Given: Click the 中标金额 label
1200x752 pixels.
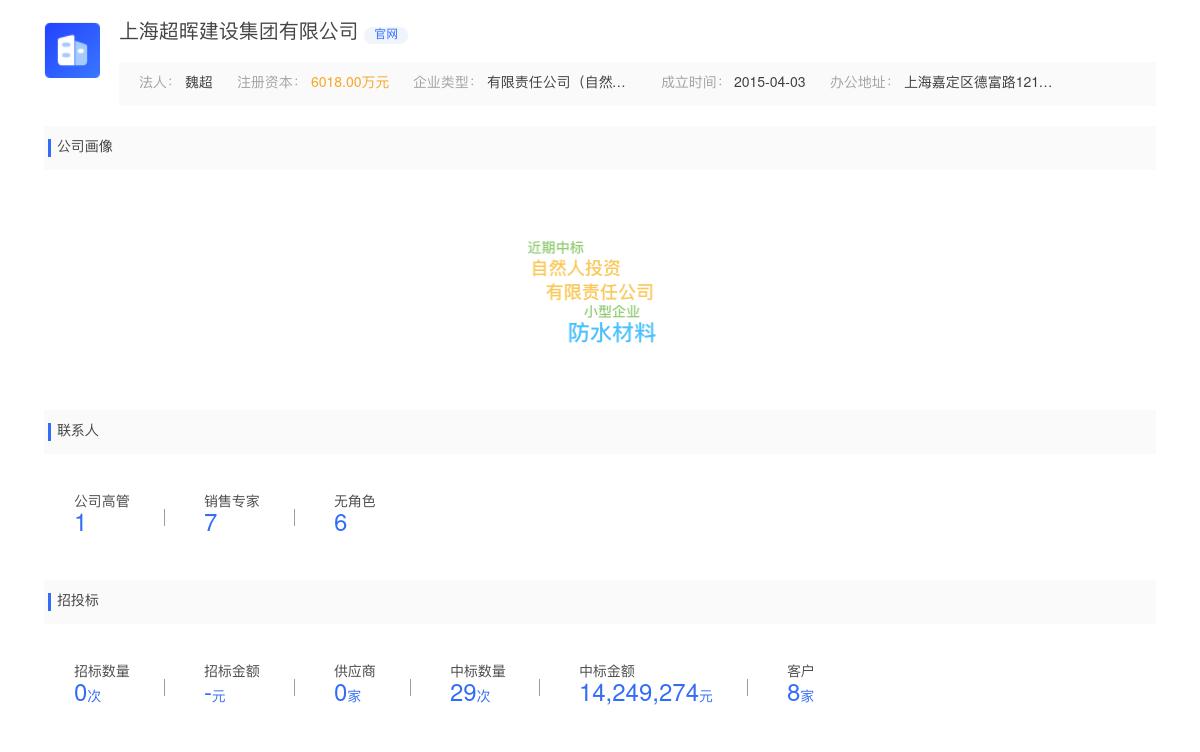Looking at the screenshot, I should click(607, 672).
